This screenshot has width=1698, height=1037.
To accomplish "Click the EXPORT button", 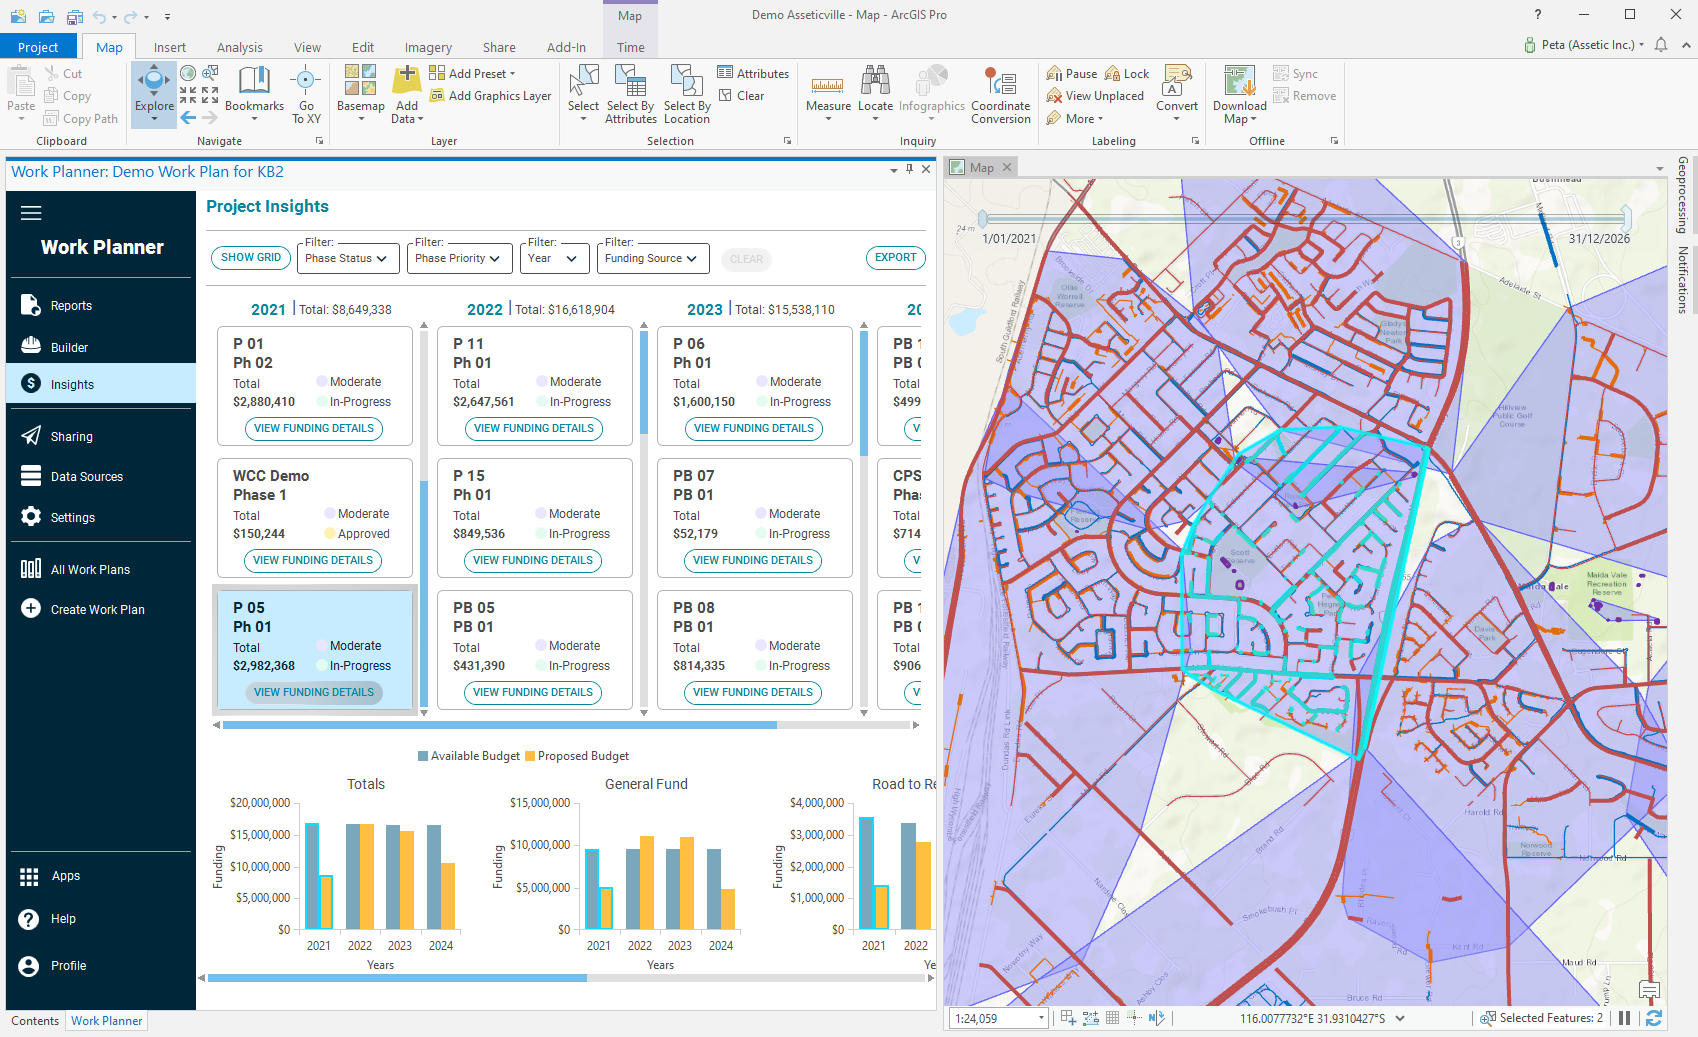I will click(x=895, y=257).
